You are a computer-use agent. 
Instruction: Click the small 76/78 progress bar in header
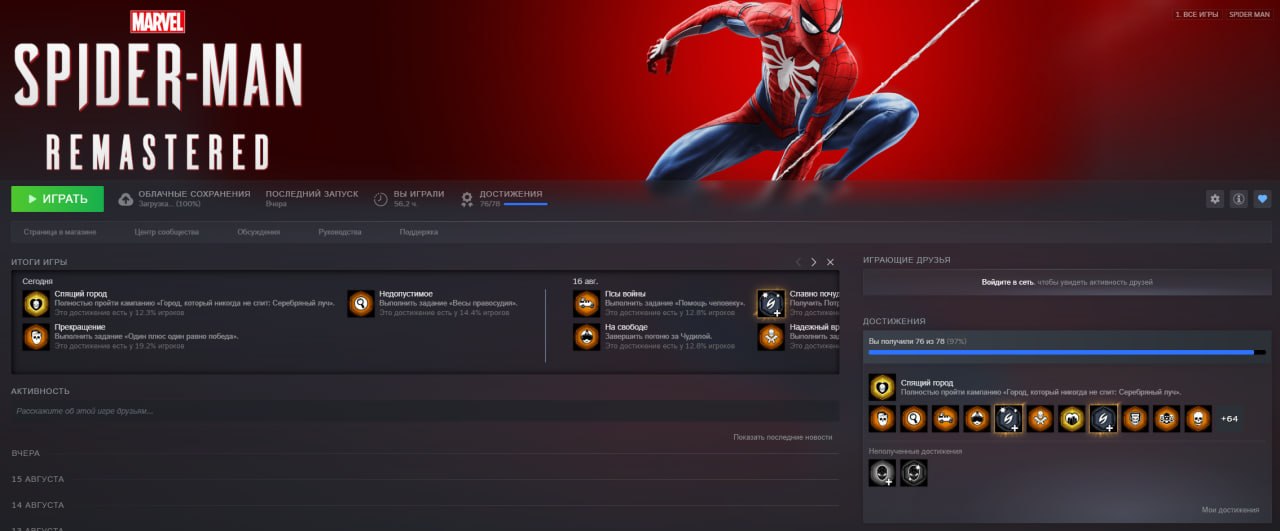525,204
